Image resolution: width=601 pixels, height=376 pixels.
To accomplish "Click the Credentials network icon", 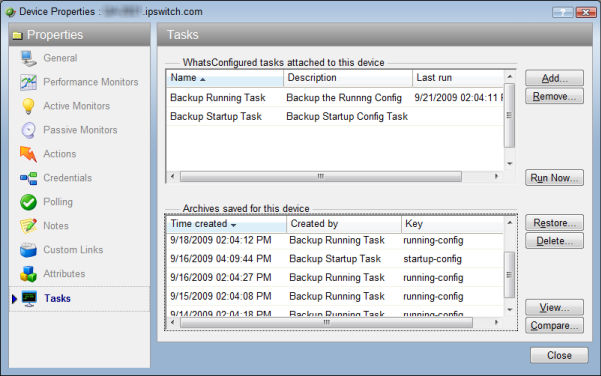I will point(29,178).
